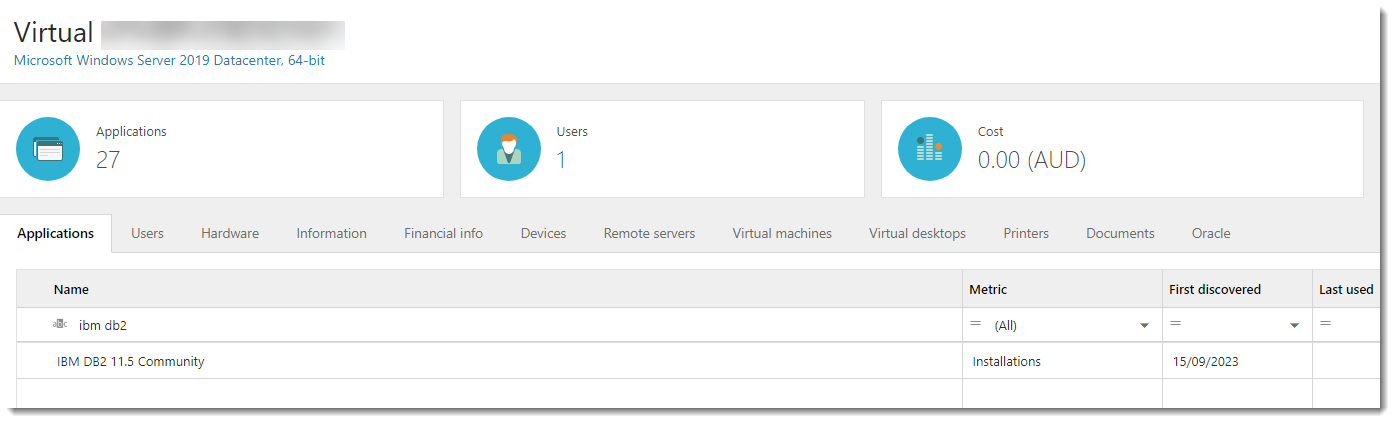This screenshot has width=1395, height=423.
Task: Open the Metric (All) filter dropdown
Action: pyautogui.click(x=1144, y=326)
